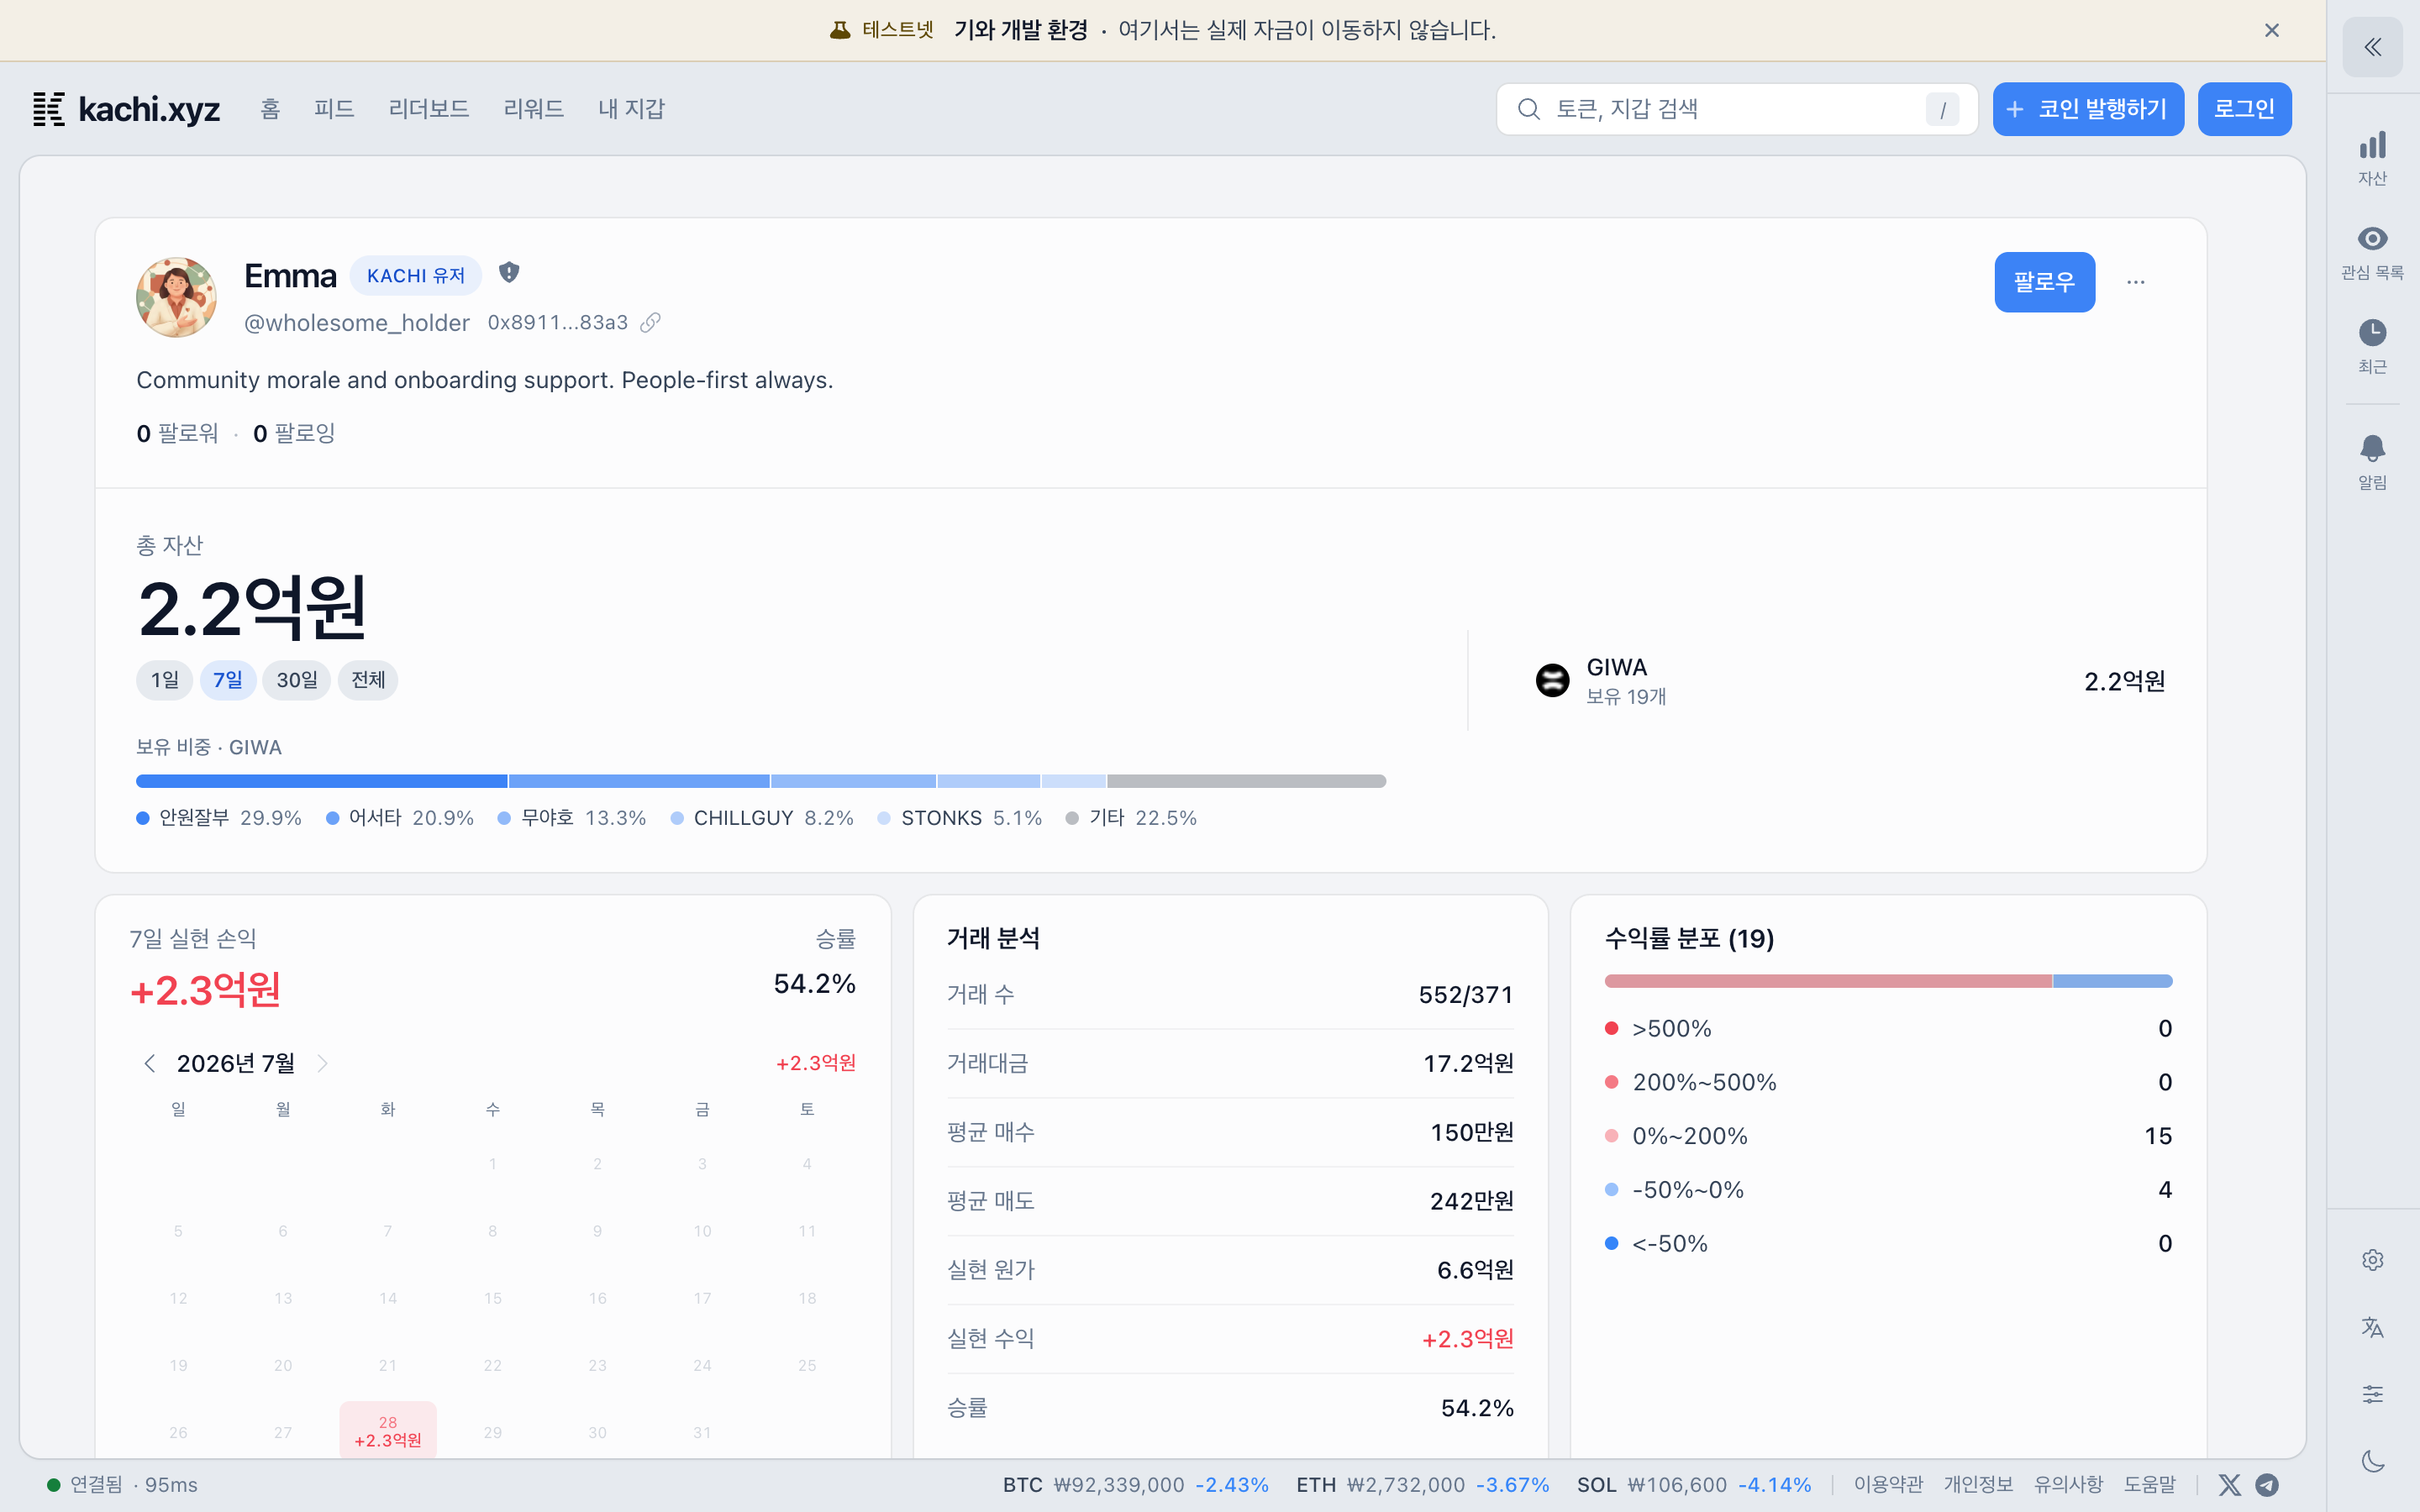The image size is (2420, 1512).
Task: Click the blue segment of 수익률 분포 bar
Action: tap(2112, 981)
